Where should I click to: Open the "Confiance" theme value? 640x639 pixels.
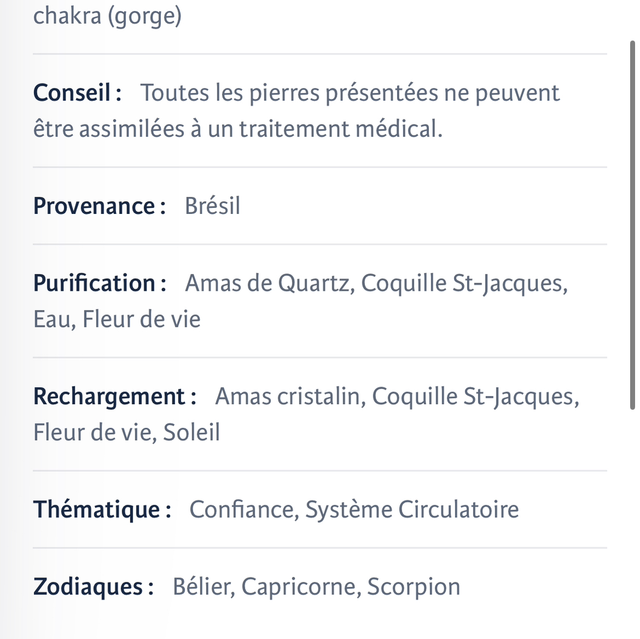(241, 510)
